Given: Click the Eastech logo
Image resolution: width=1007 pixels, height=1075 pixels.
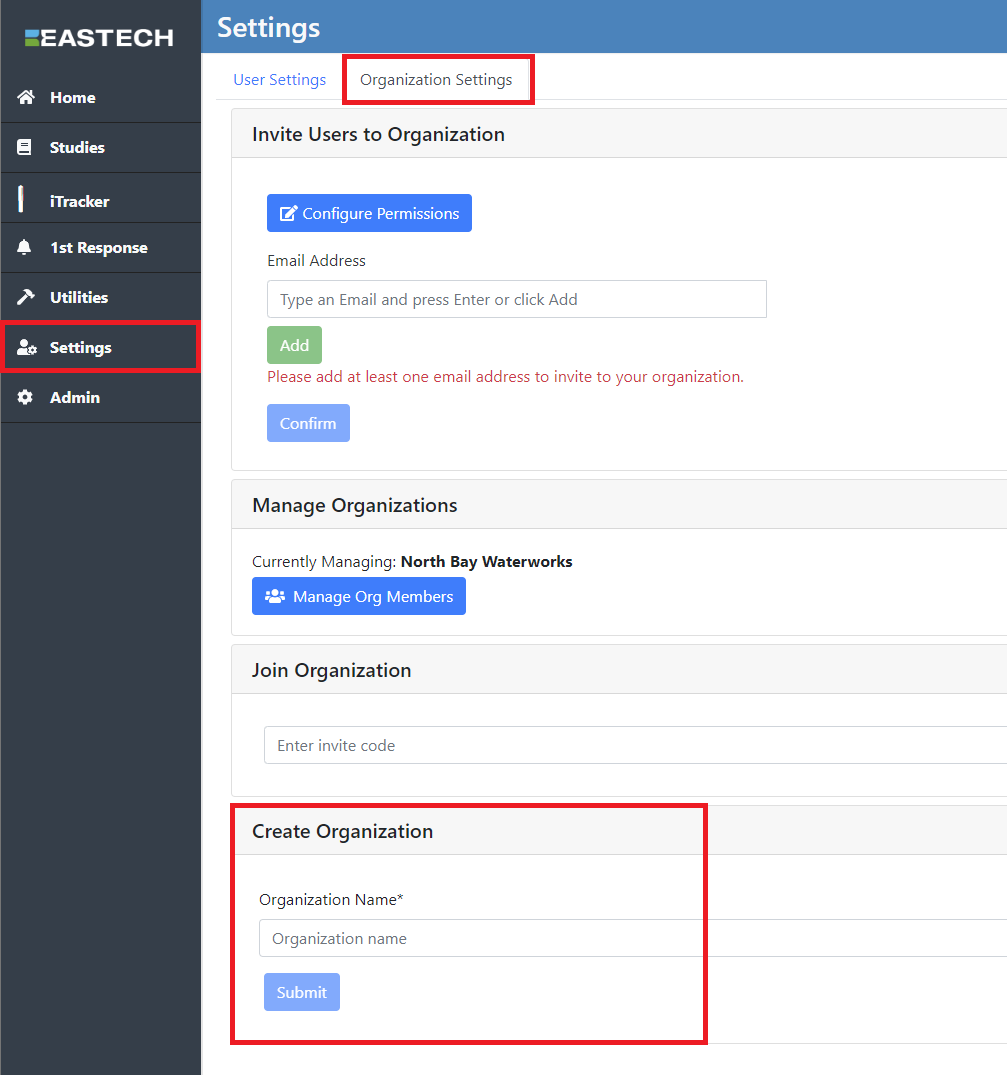Looking at the screenshot, I should click(x=99, y=38).
